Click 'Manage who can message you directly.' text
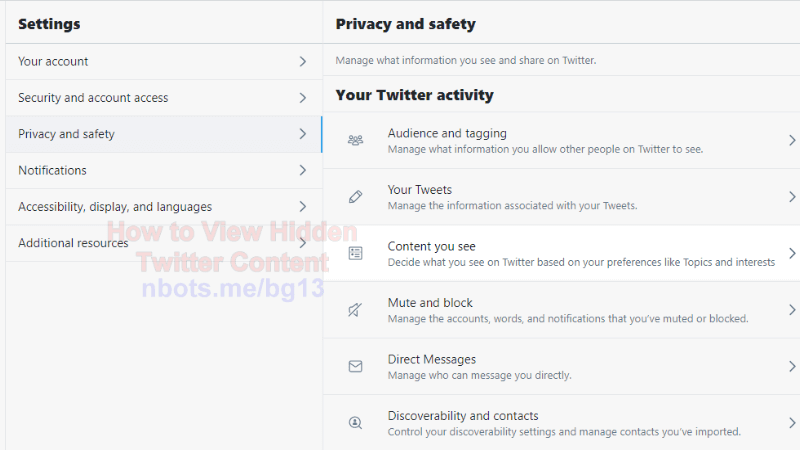 click(480, 376)
